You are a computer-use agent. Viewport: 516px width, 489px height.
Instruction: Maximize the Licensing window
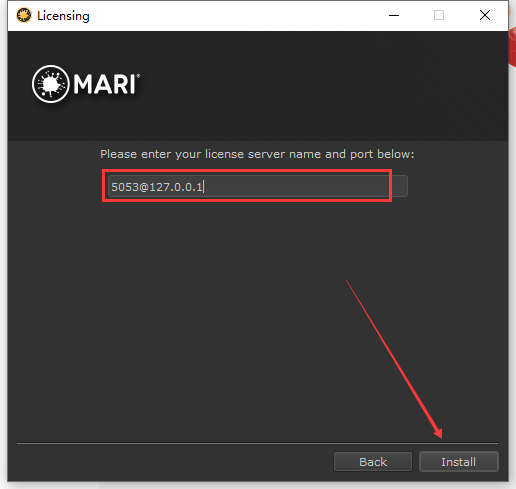coord(439,15)
